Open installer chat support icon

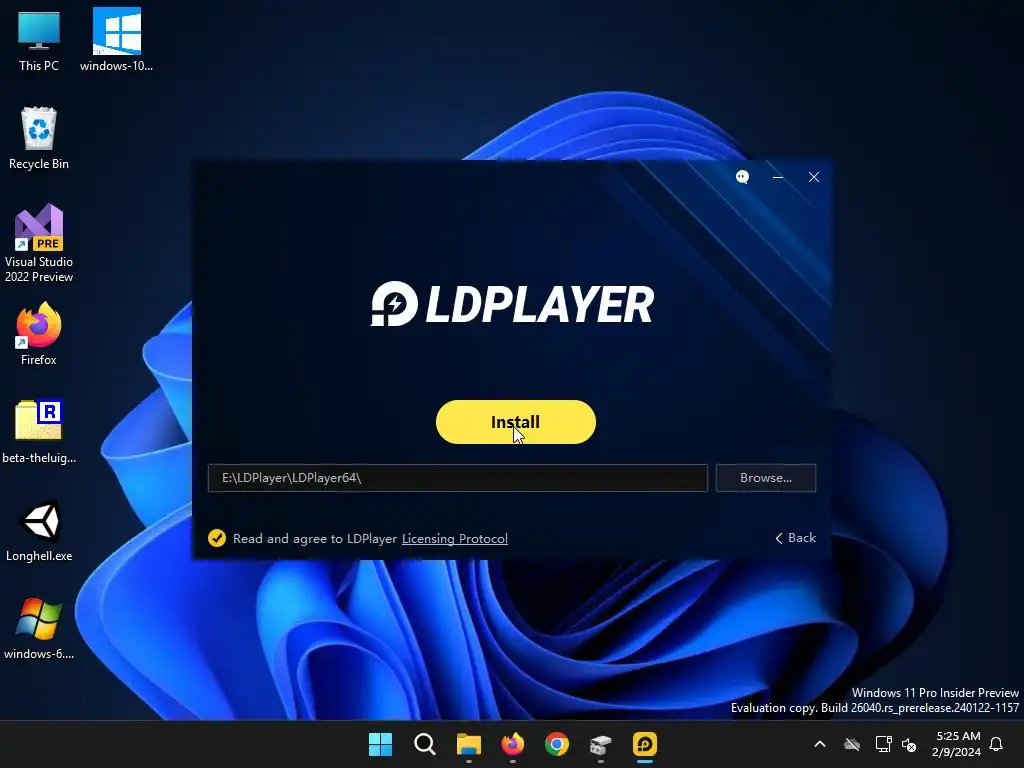point(742,177)
